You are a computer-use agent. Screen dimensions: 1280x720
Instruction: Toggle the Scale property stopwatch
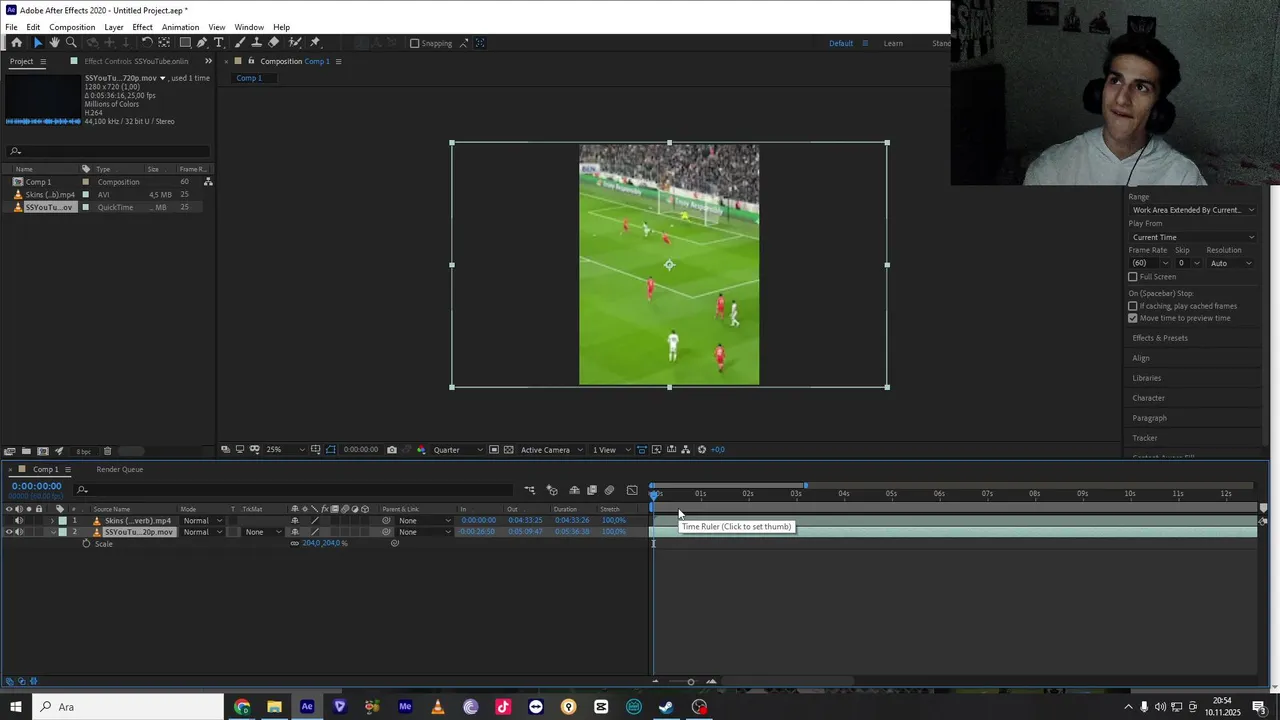click(86, 544)
